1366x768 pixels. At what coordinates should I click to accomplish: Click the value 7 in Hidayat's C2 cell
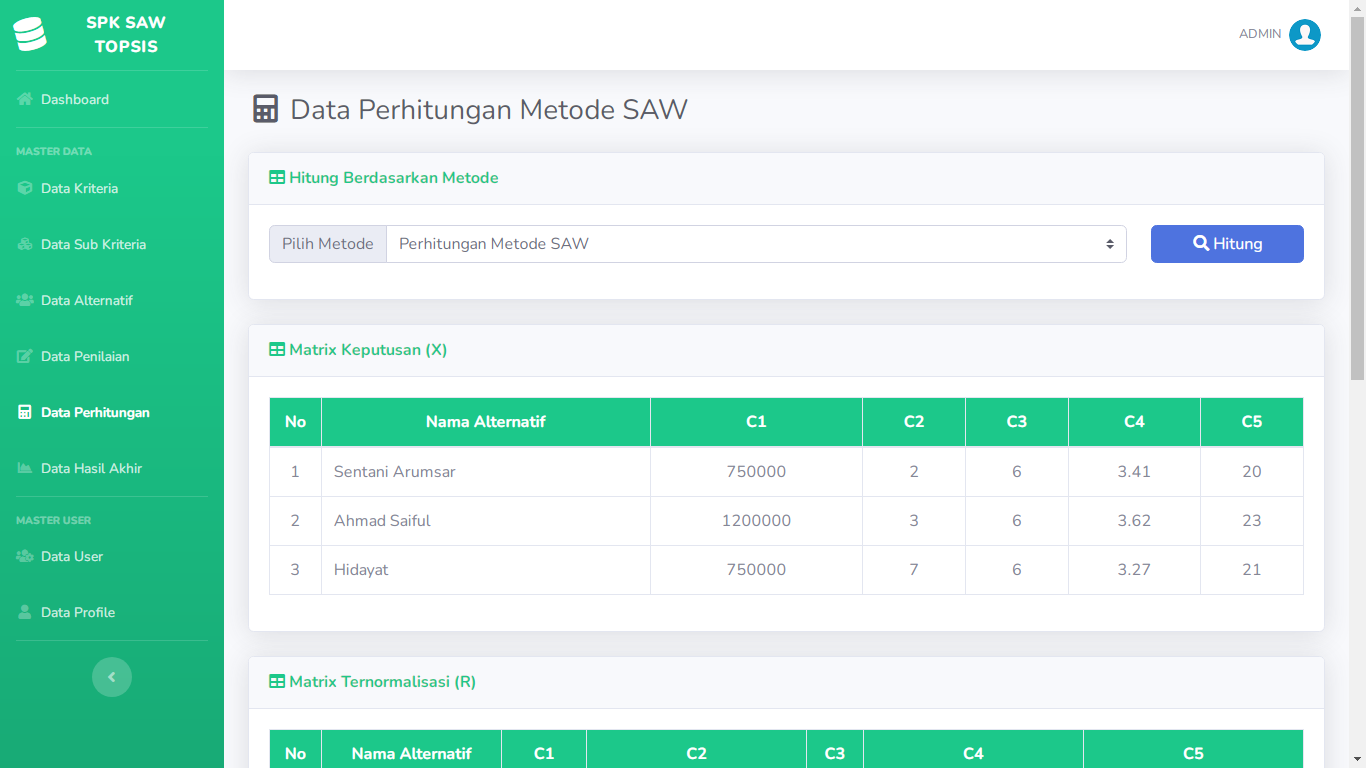tap(914, 569)
